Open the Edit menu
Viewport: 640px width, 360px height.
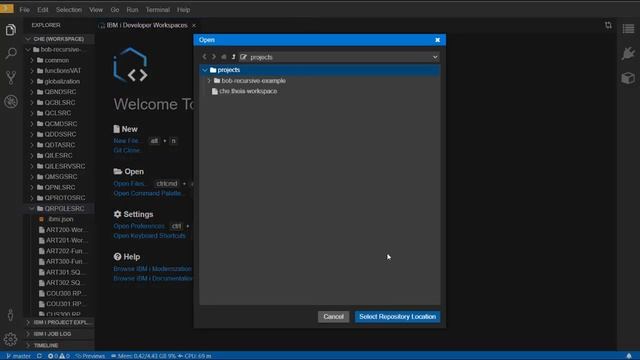coord(42,9)
